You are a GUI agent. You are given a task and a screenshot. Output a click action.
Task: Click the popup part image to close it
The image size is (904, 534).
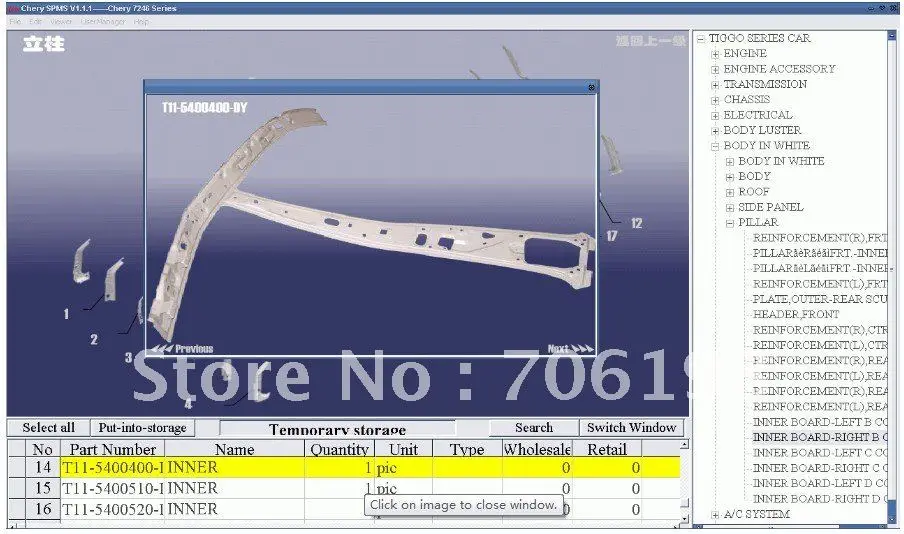click(370, 224)
